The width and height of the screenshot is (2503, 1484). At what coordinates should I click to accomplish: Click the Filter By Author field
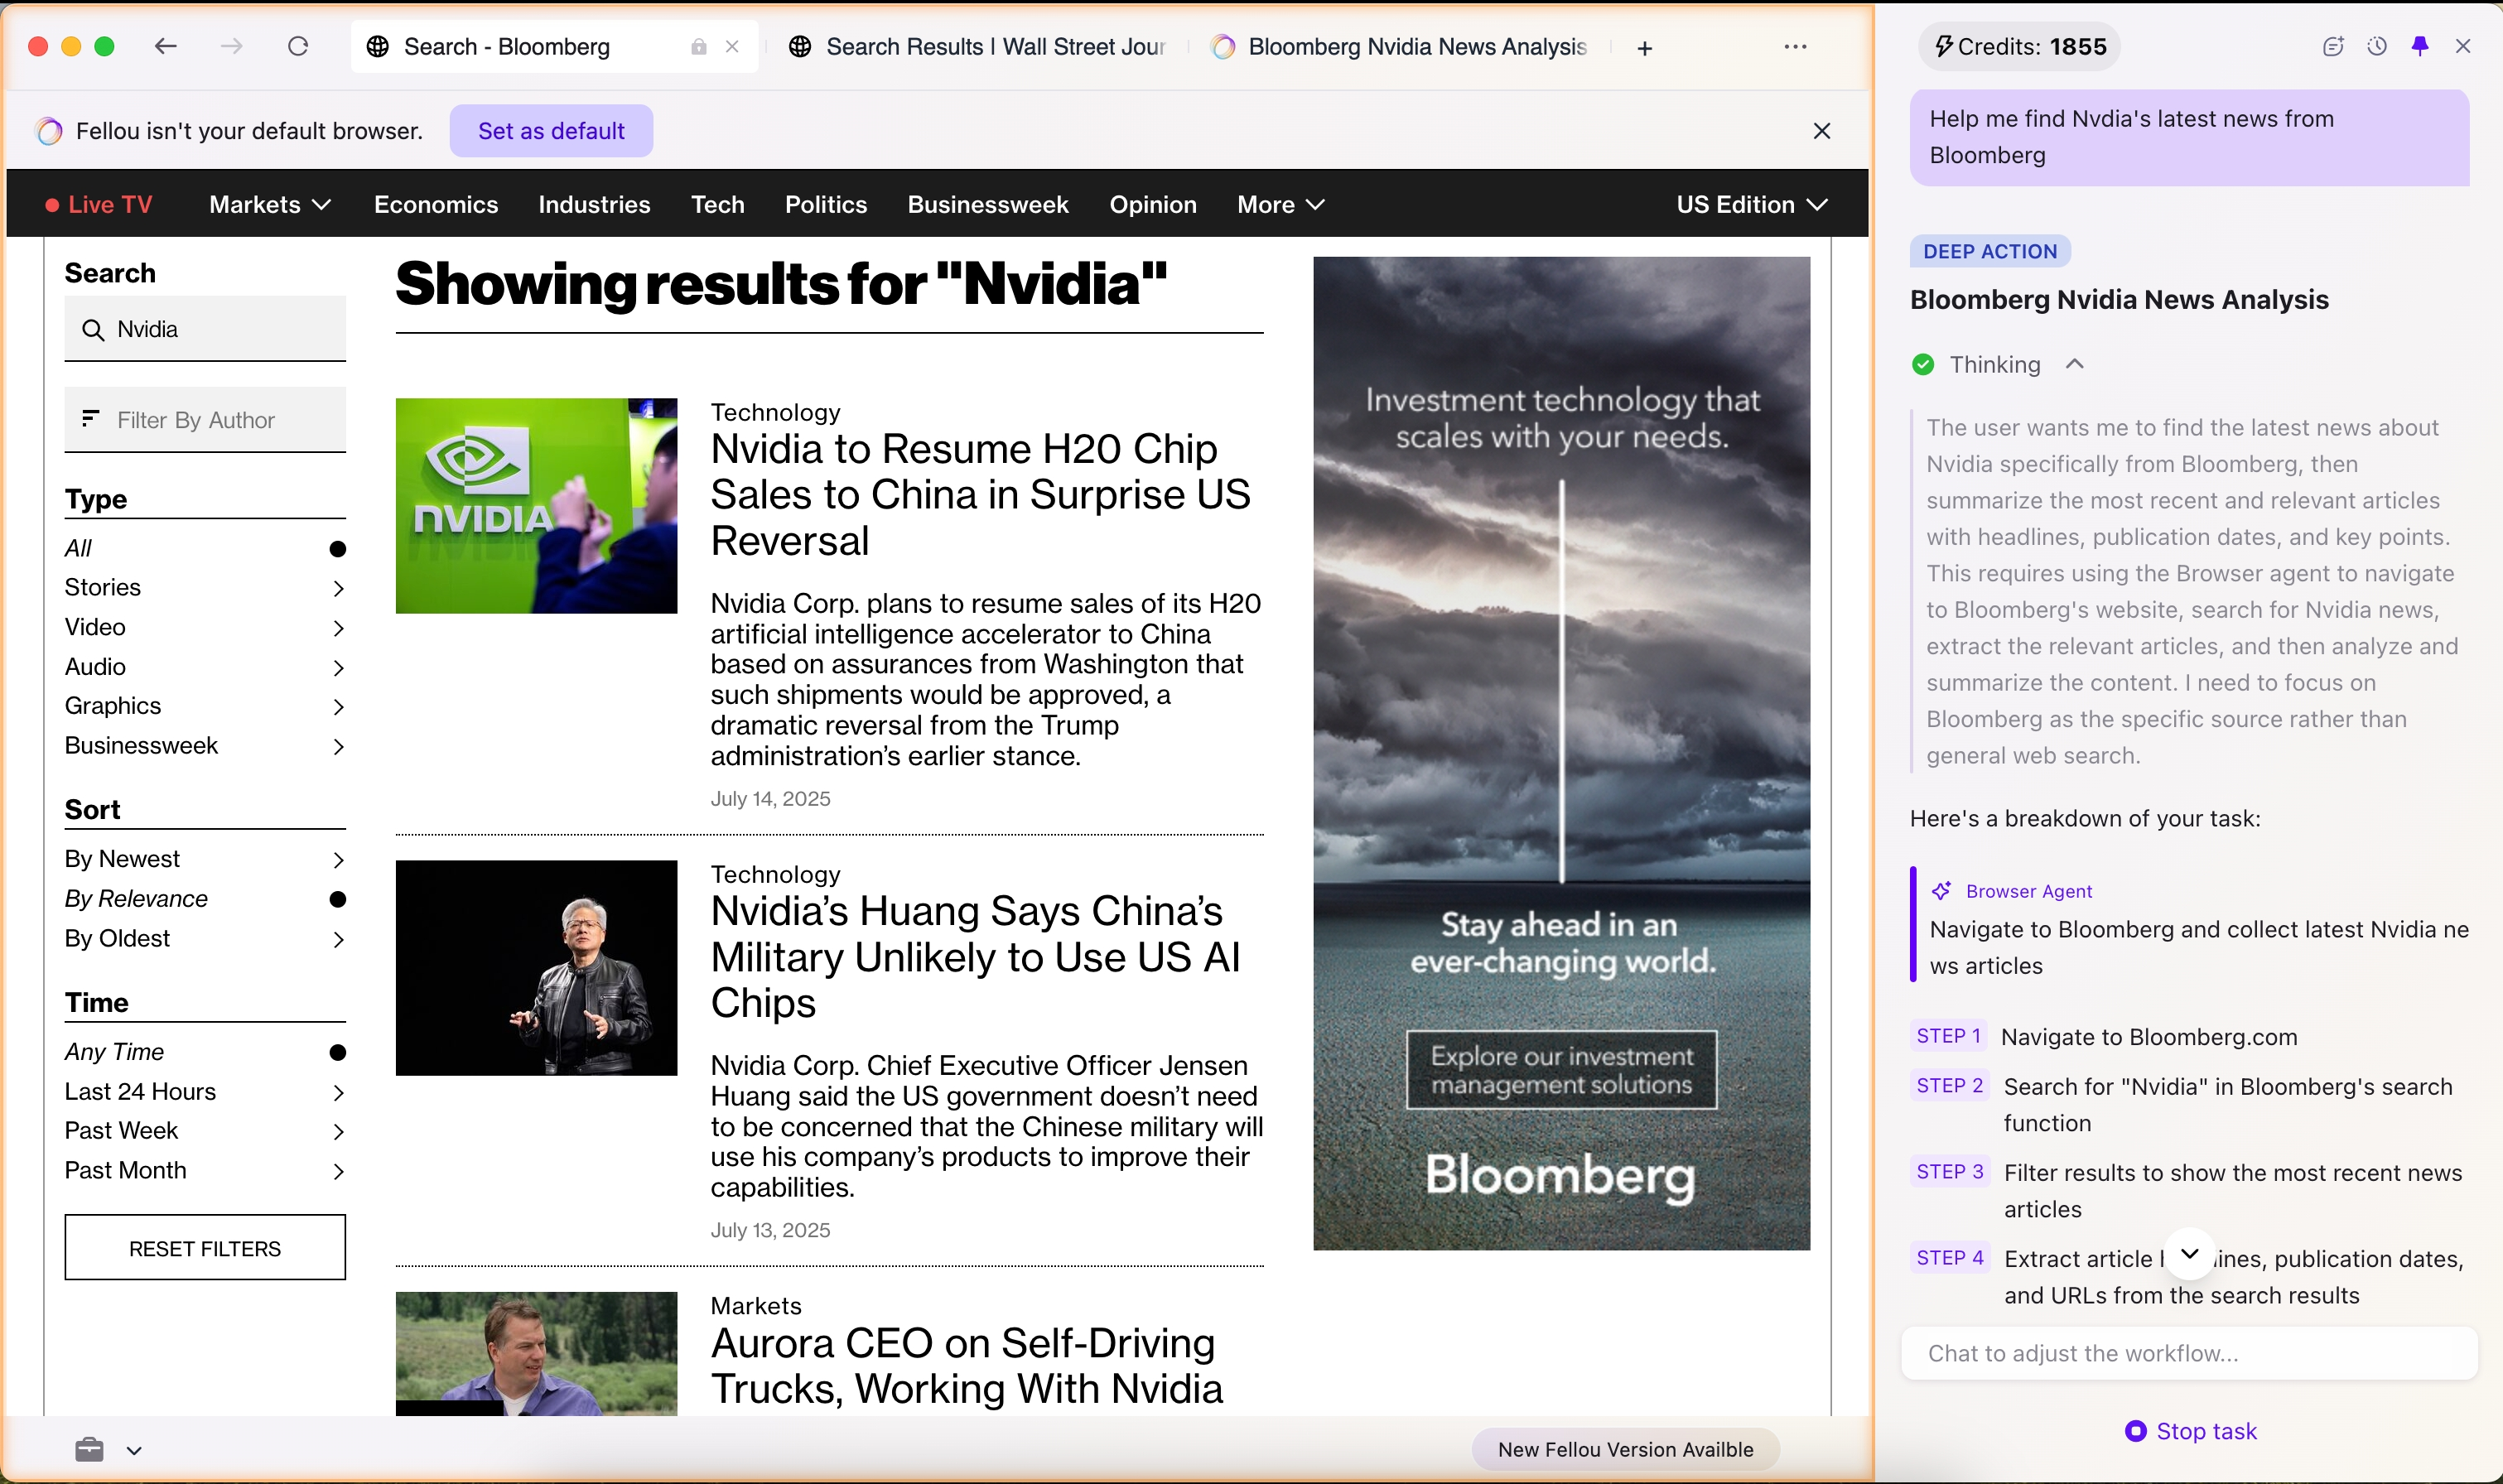pos(205,420)
